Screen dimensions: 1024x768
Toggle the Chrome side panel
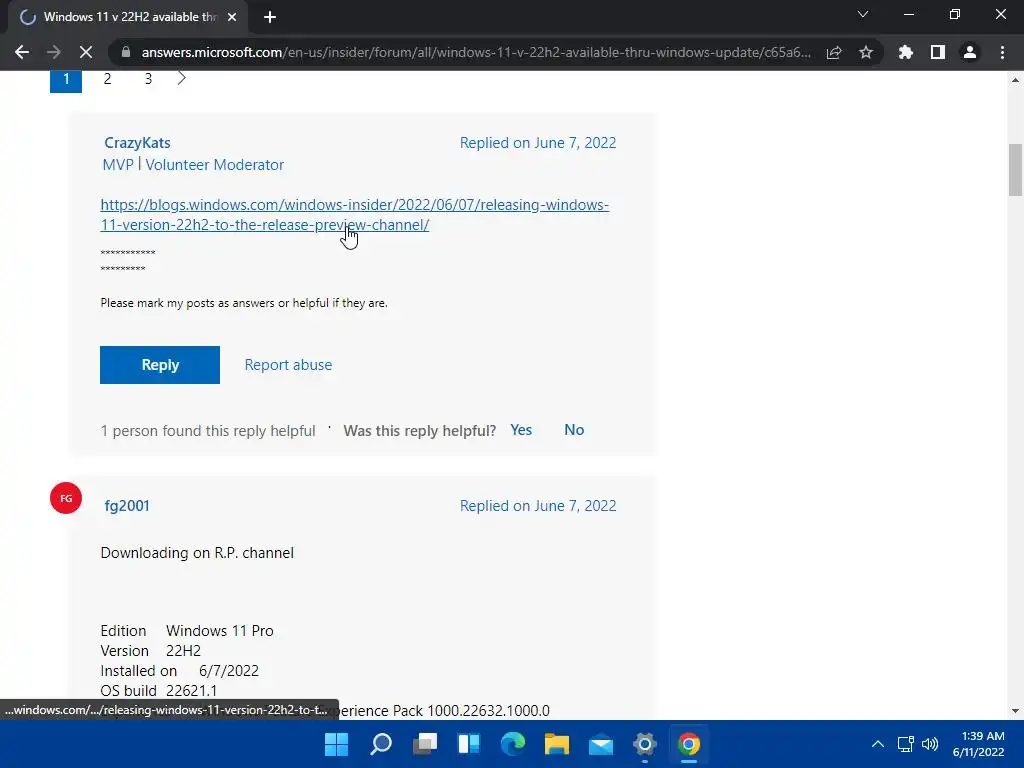(x=938, y=52)
